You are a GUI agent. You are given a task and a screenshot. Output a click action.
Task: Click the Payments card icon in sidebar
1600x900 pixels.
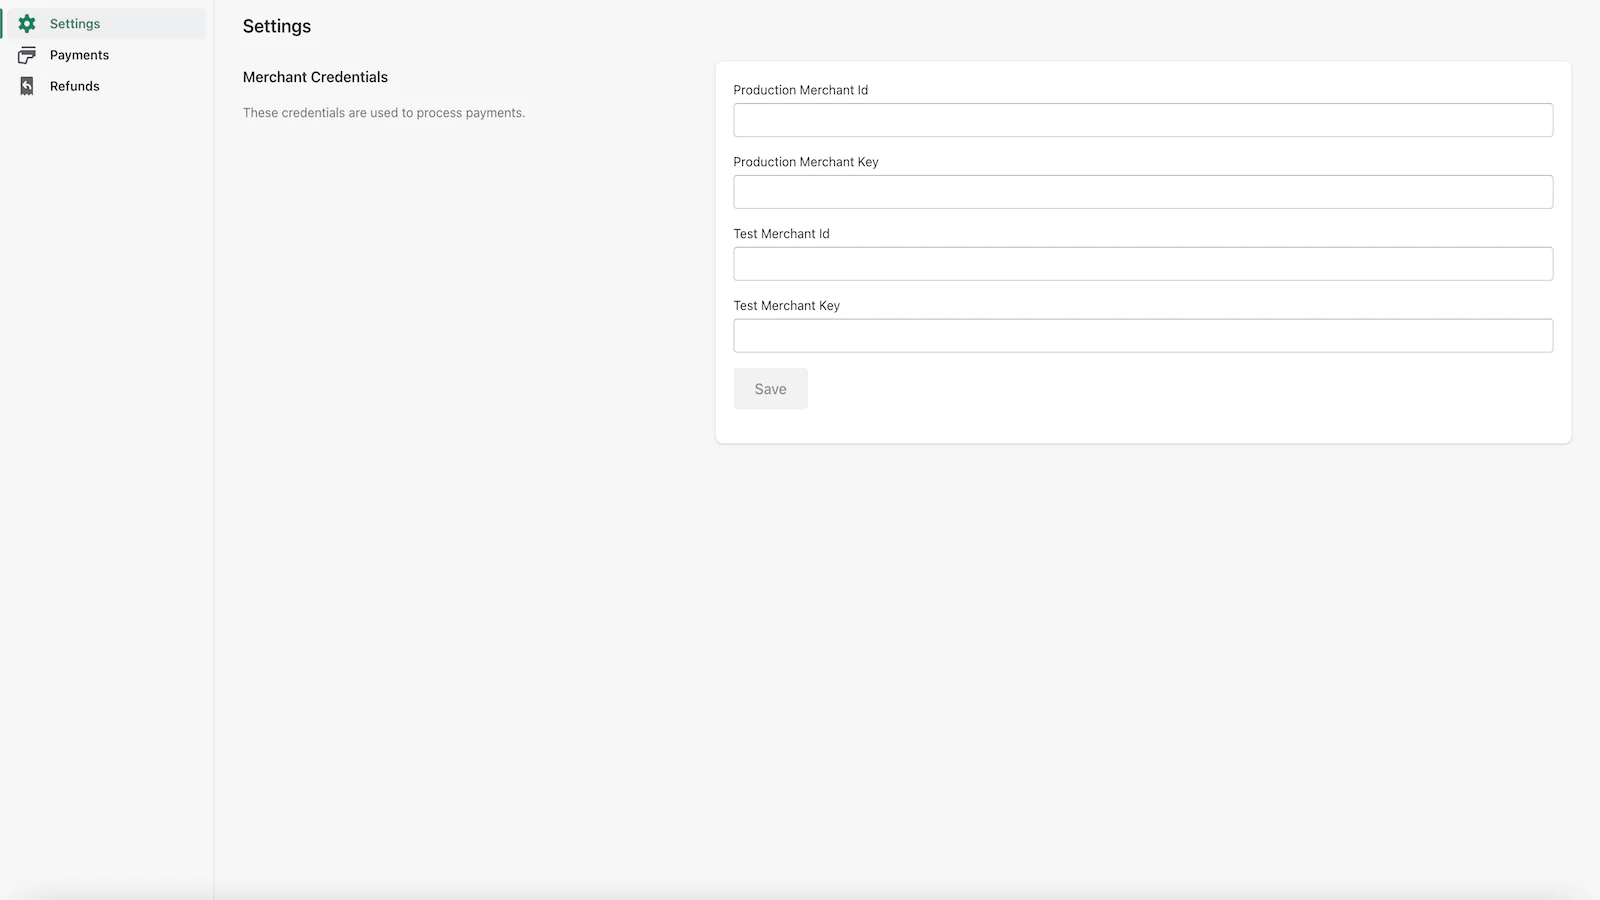pyautogui.click(x=27, y=55)
